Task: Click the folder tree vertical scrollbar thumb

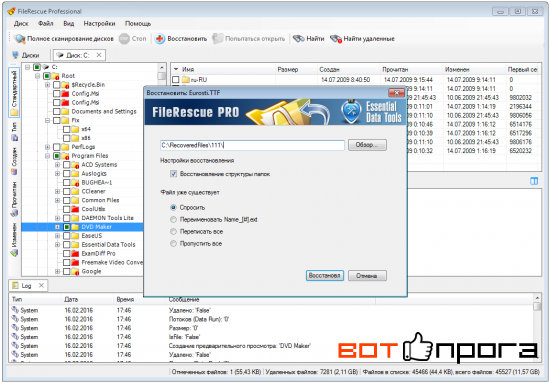Action: point(161,76)
